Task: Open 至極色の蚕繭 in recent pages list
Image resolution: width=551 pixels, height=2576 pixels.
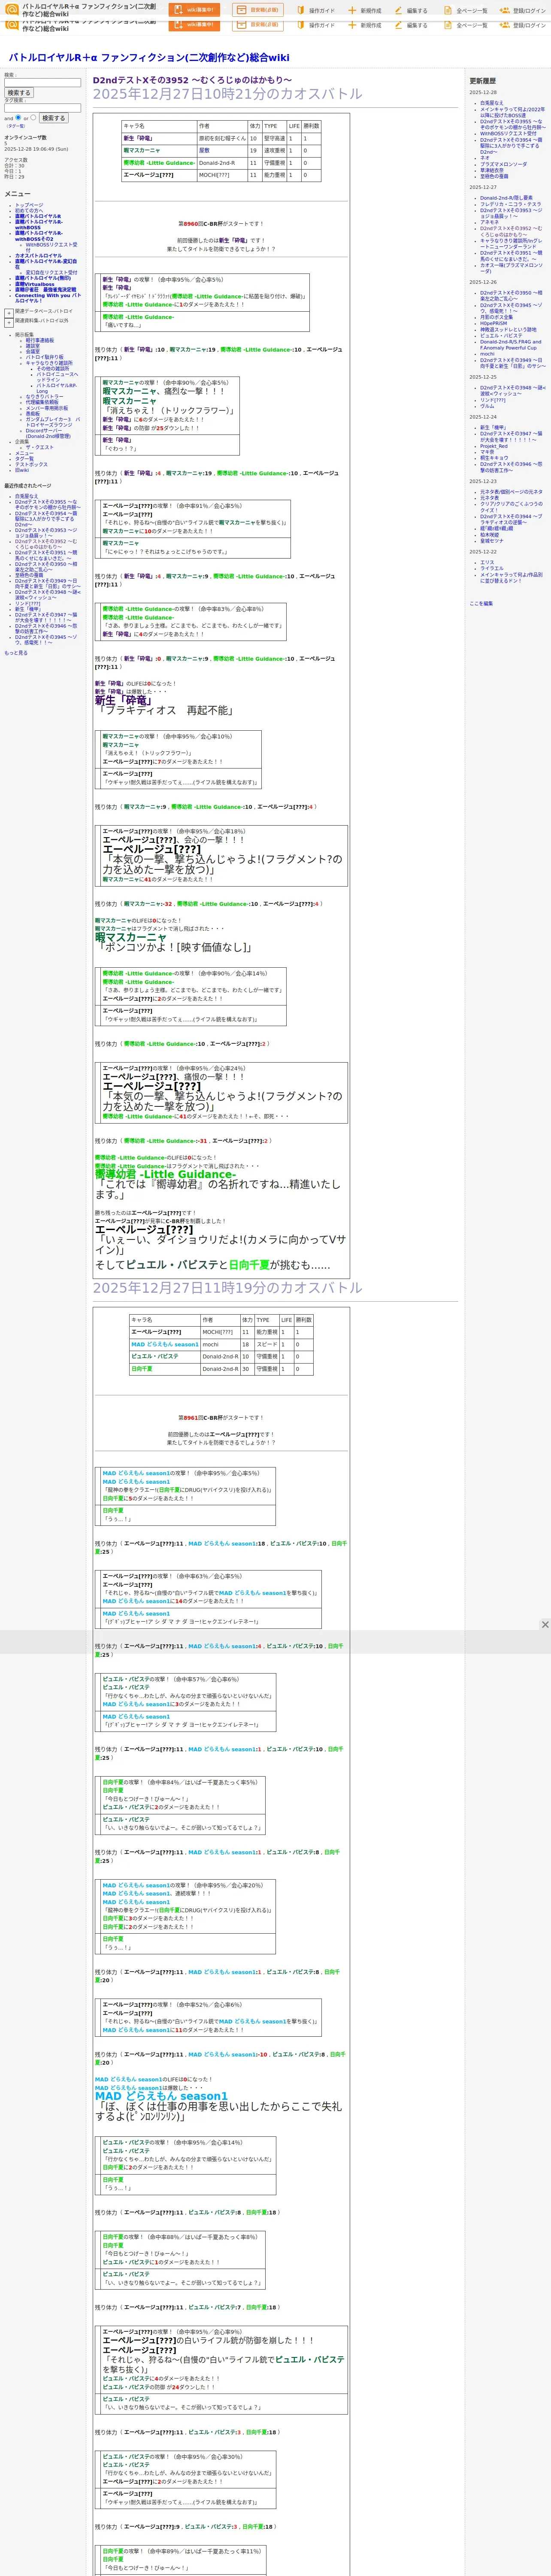Action: click(29, 575)
